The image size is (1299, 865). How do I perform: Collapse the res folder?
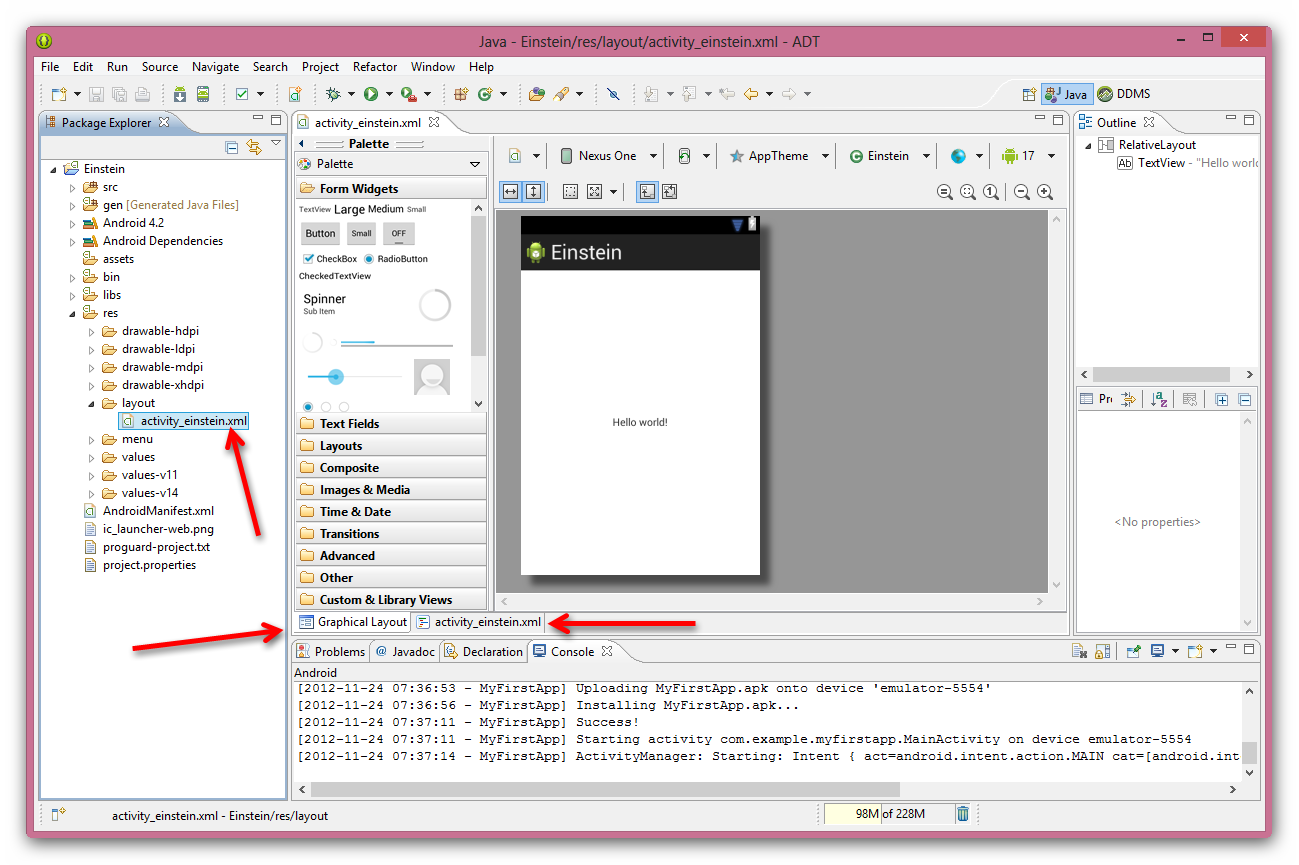(x=72, y=313)
